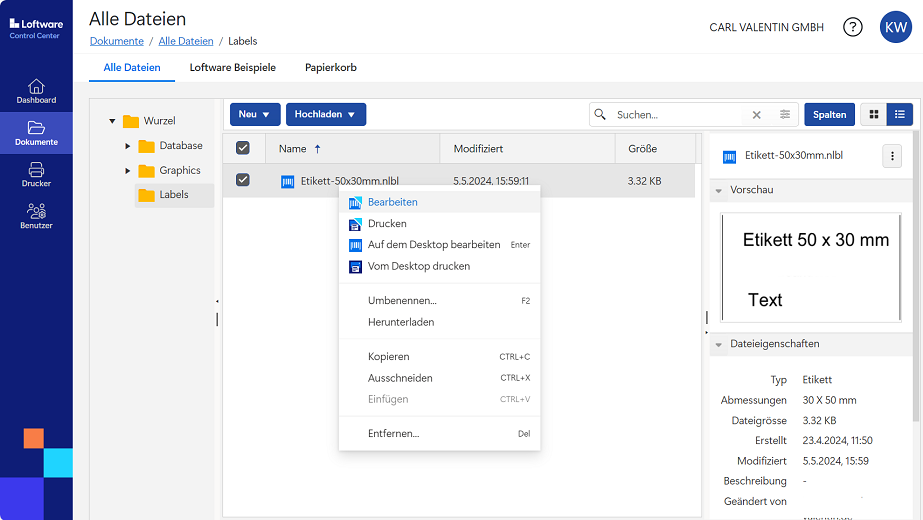
Task: Uncheck the Etikett-50x30mm.nlbl row checkbox
Action: pyautogui.click(x=243, y=180)
